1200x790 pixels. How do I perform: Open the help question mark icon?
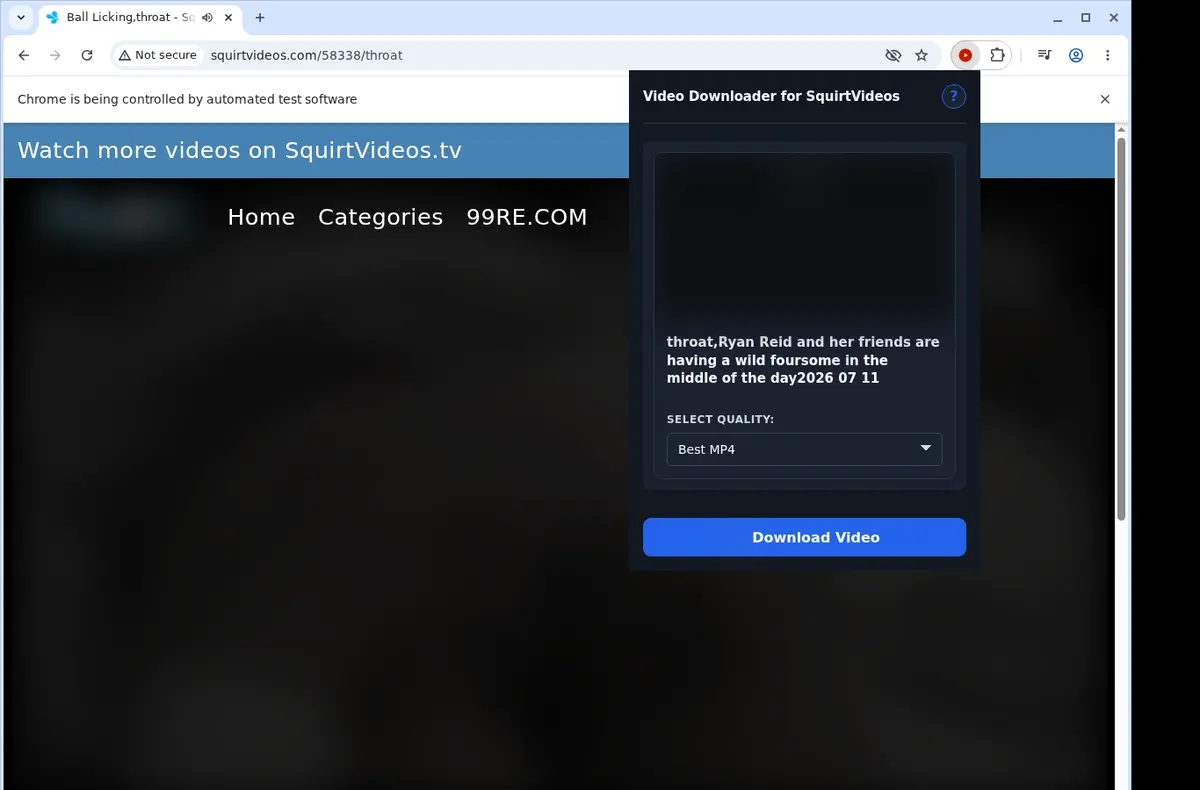point(954,96)
